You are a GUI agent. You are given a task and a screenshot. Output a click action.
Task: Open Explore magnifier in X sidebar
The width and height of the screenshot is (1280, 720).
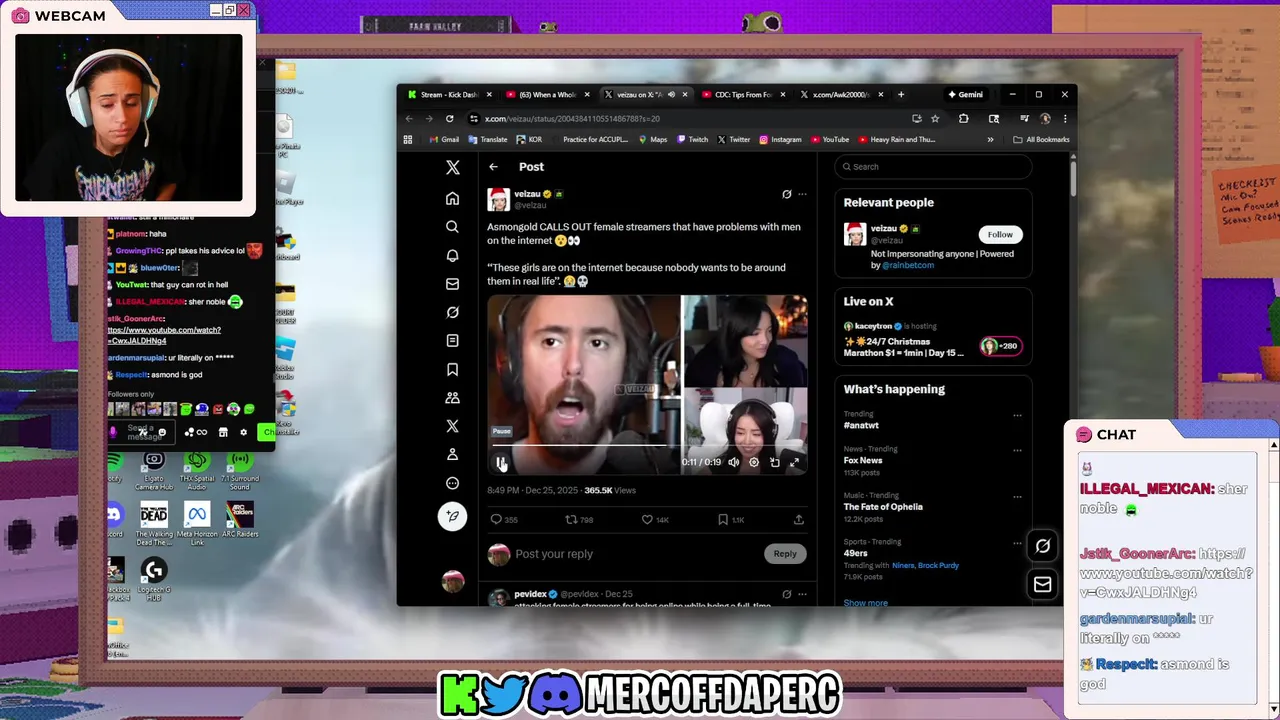pos(452,227)
